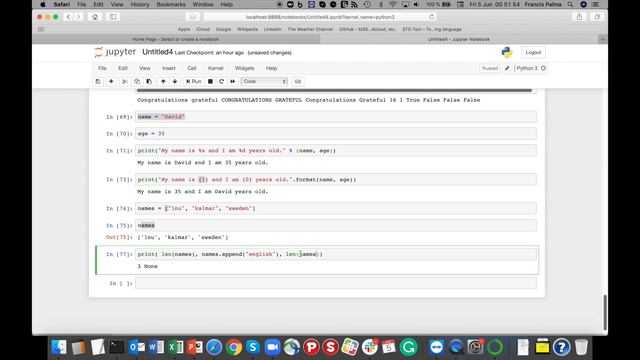The image size is (640, 360).
Task: Open the Kernel menu
Action: click(x=216, y=68)
